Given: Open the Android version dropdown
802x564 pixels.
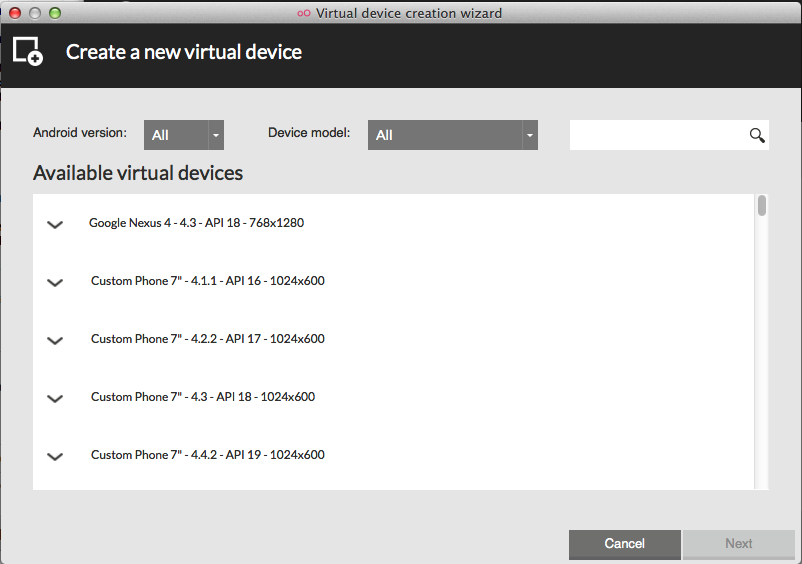Looking at the screenshot, I should (x=184, y=135).
